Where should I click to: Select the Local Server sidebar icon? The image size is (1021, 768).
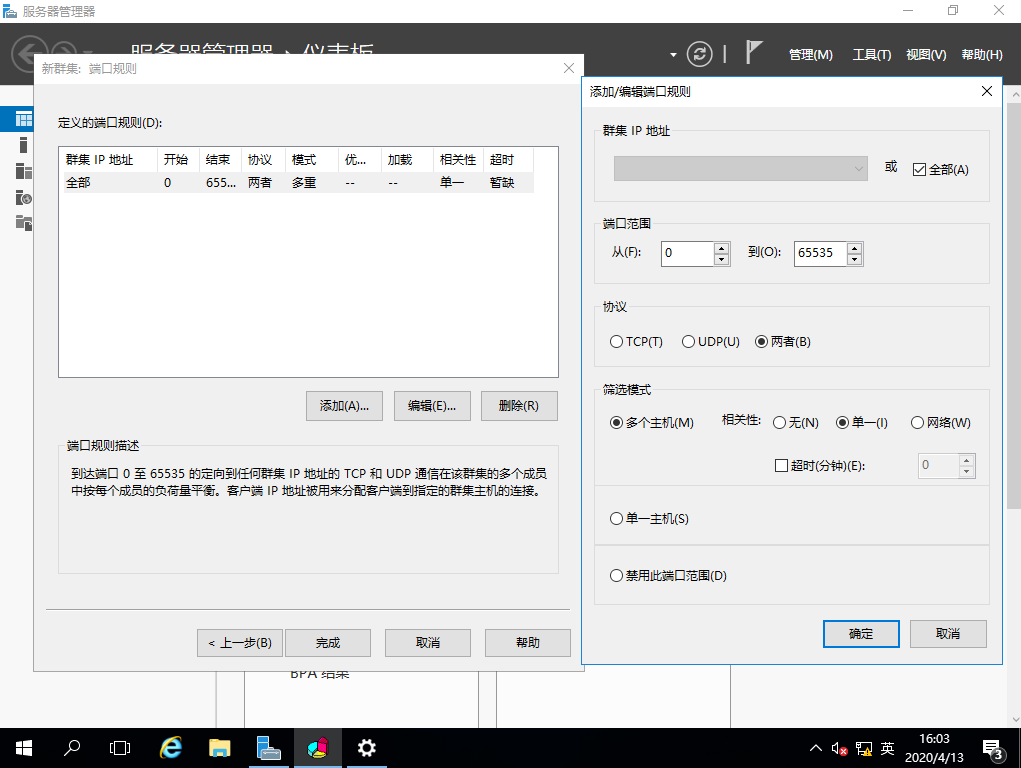[22, 145]
